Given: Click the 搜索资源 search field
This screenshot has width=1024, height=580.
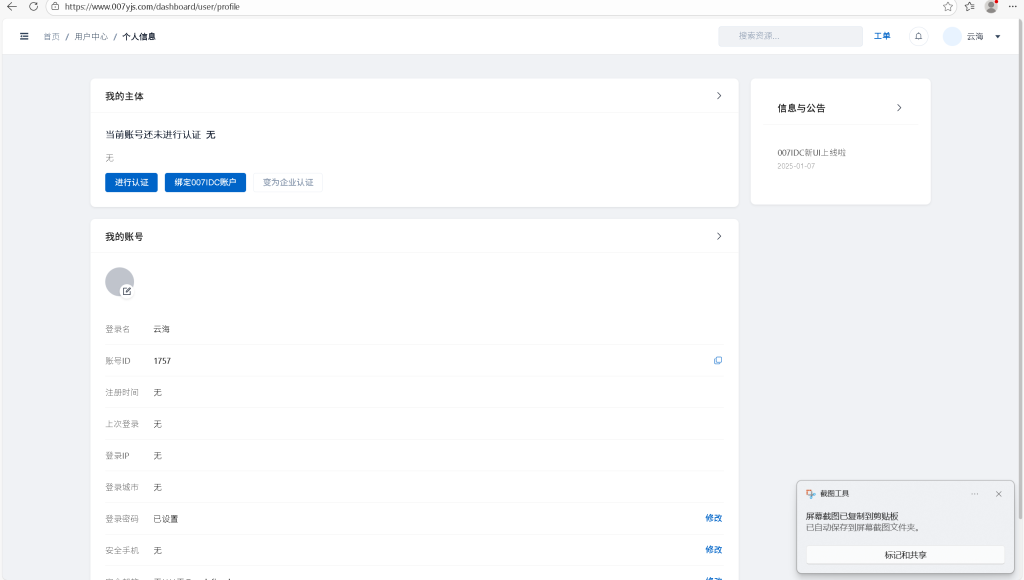Looking at the screenshot, I should [790, 36].
